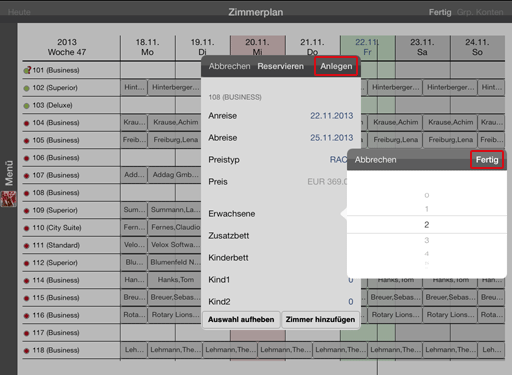This screenshot has width=512, height=375.
Task: Tap the red status dot of room 116
Action: coord(26,316)
